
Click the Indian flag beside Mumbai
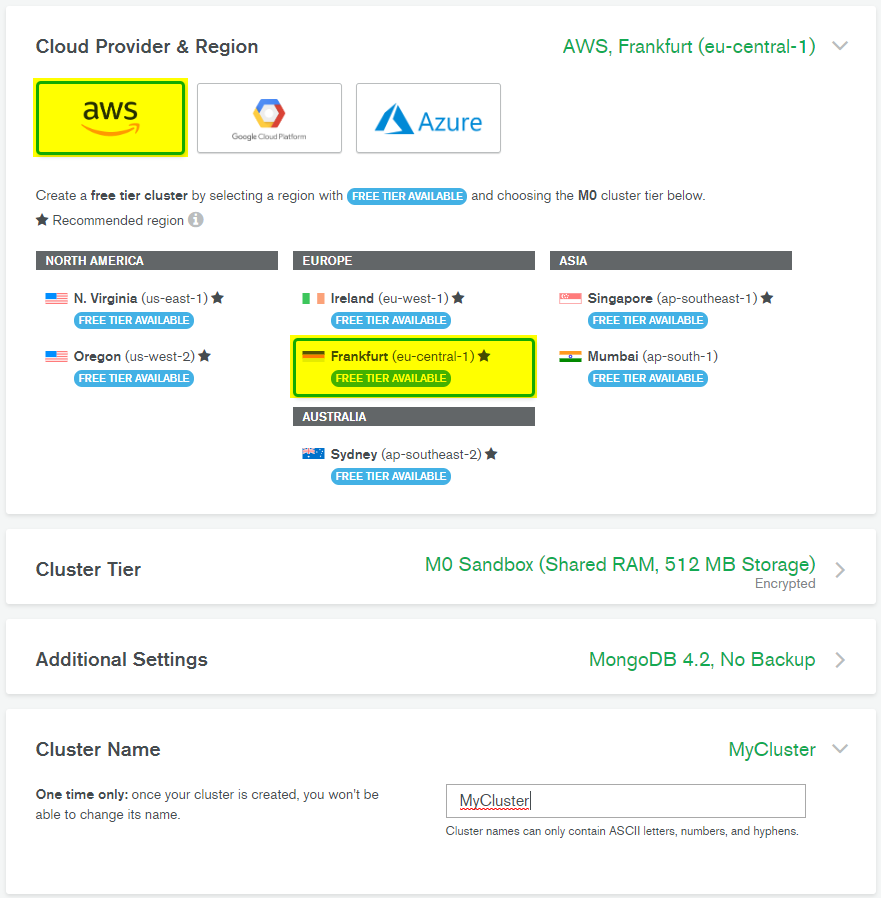tap(570, 356)
